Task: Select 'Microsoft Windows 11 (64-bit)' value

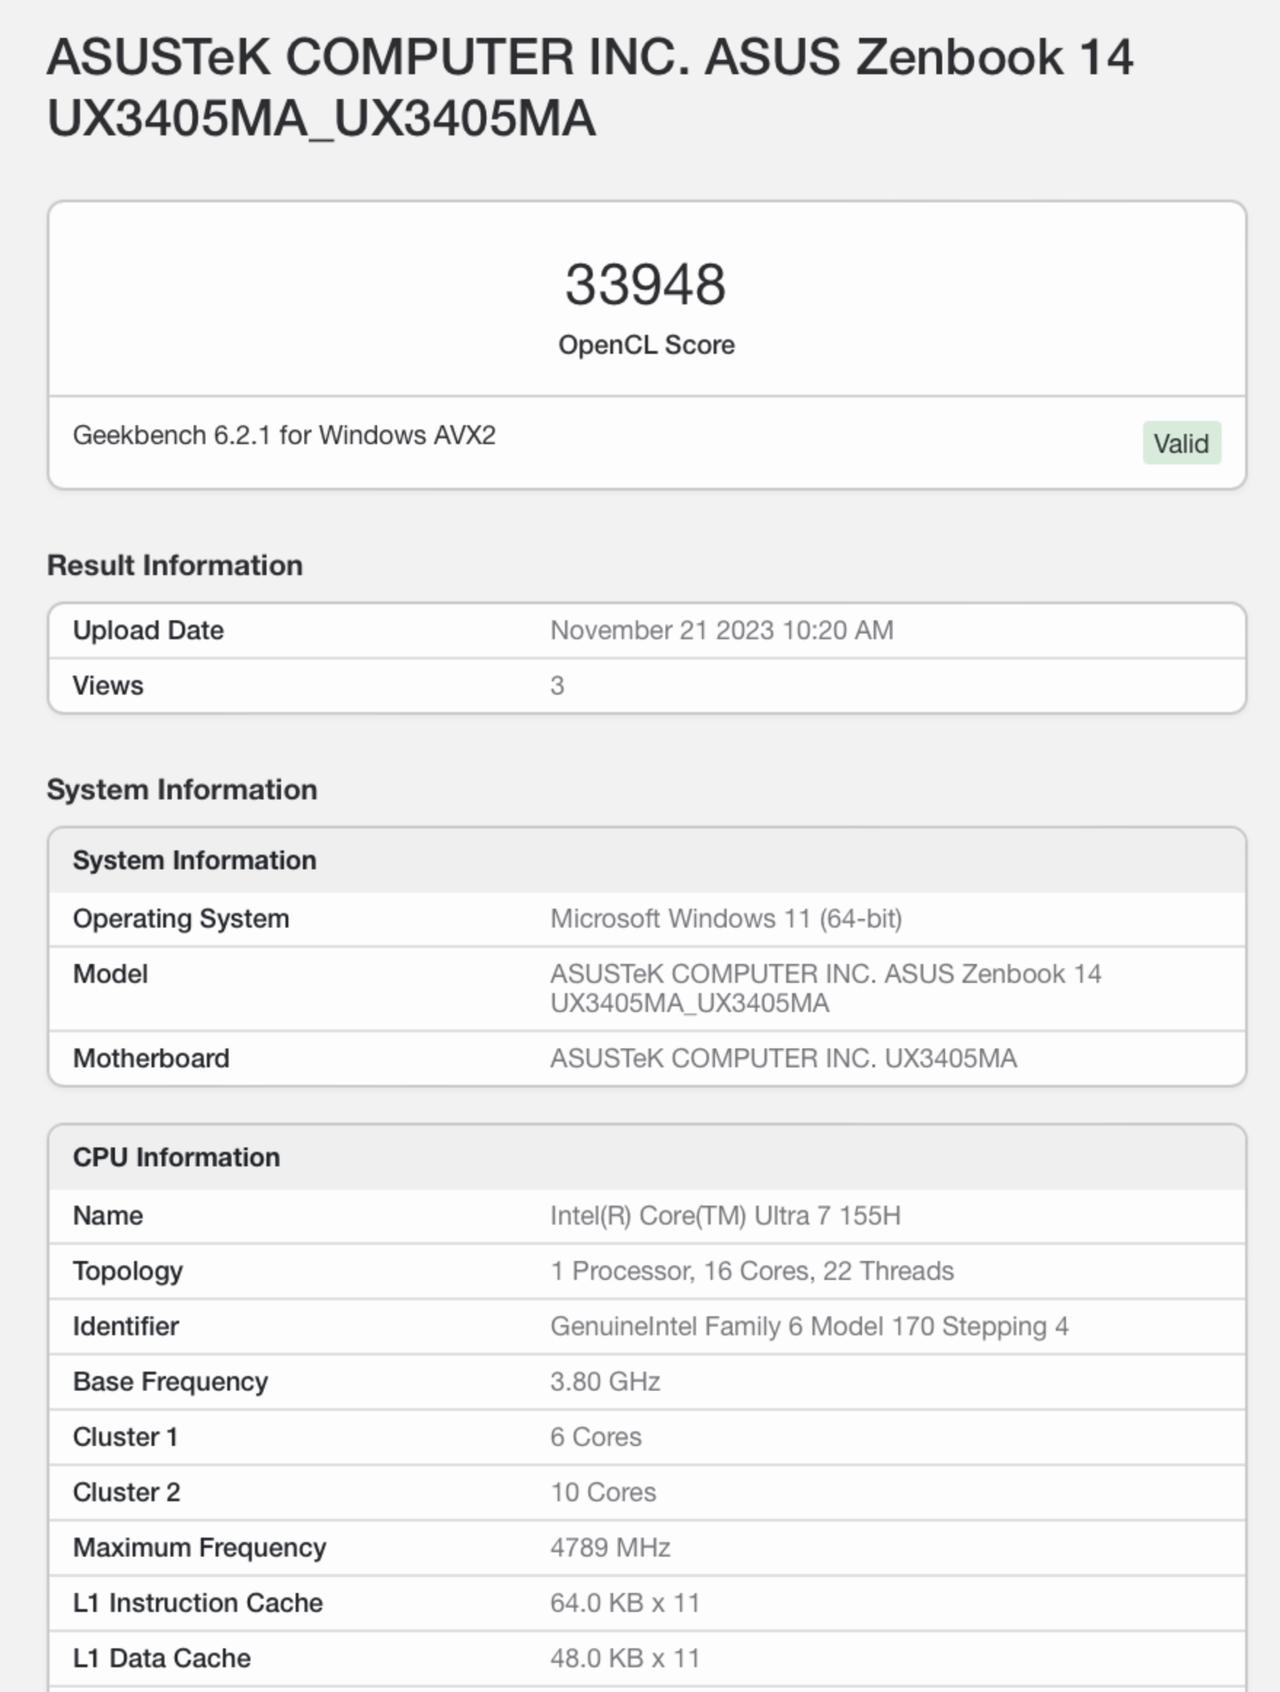Action: 726,918
